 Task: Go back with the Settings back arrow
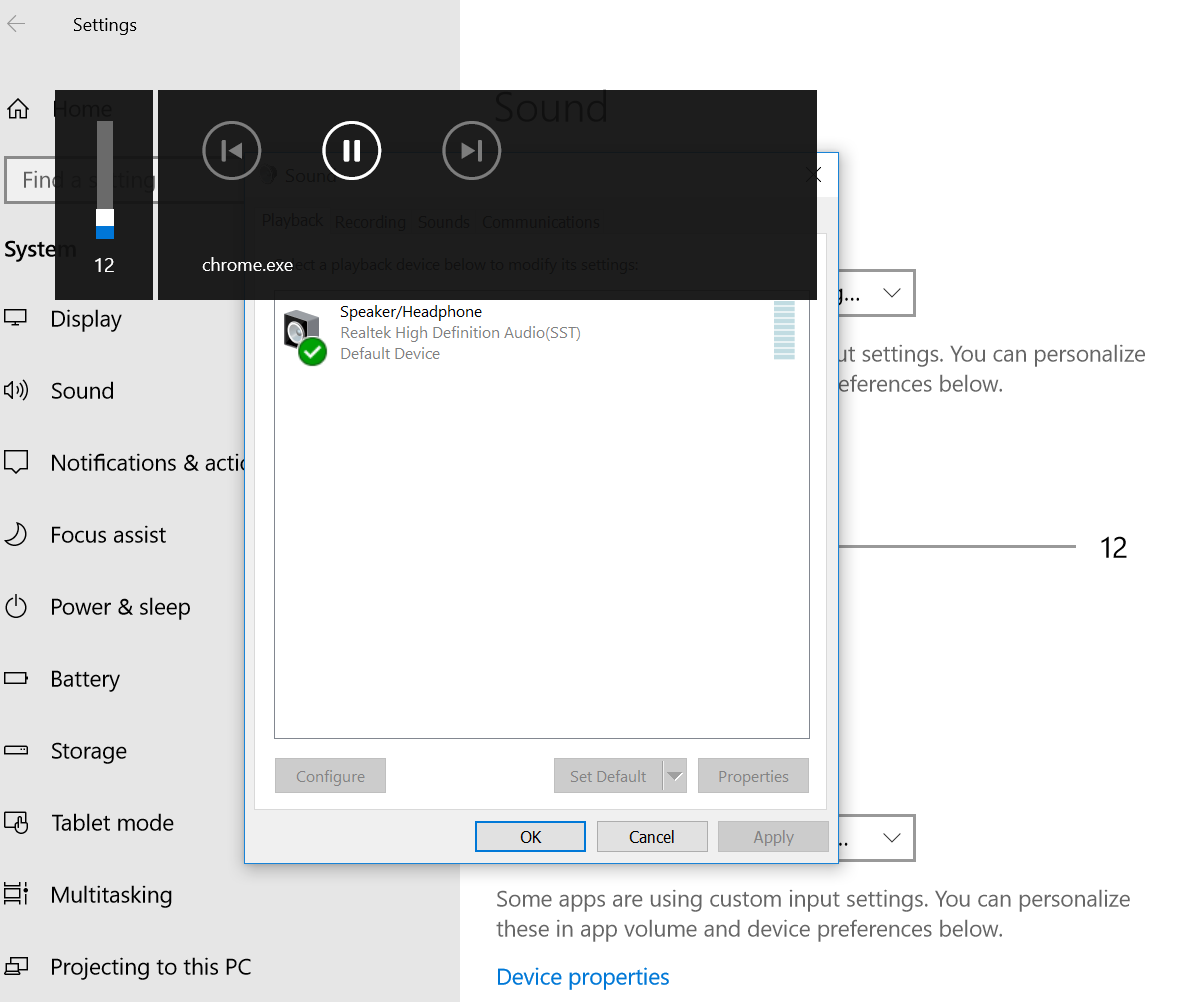click(x=17, y=24)
